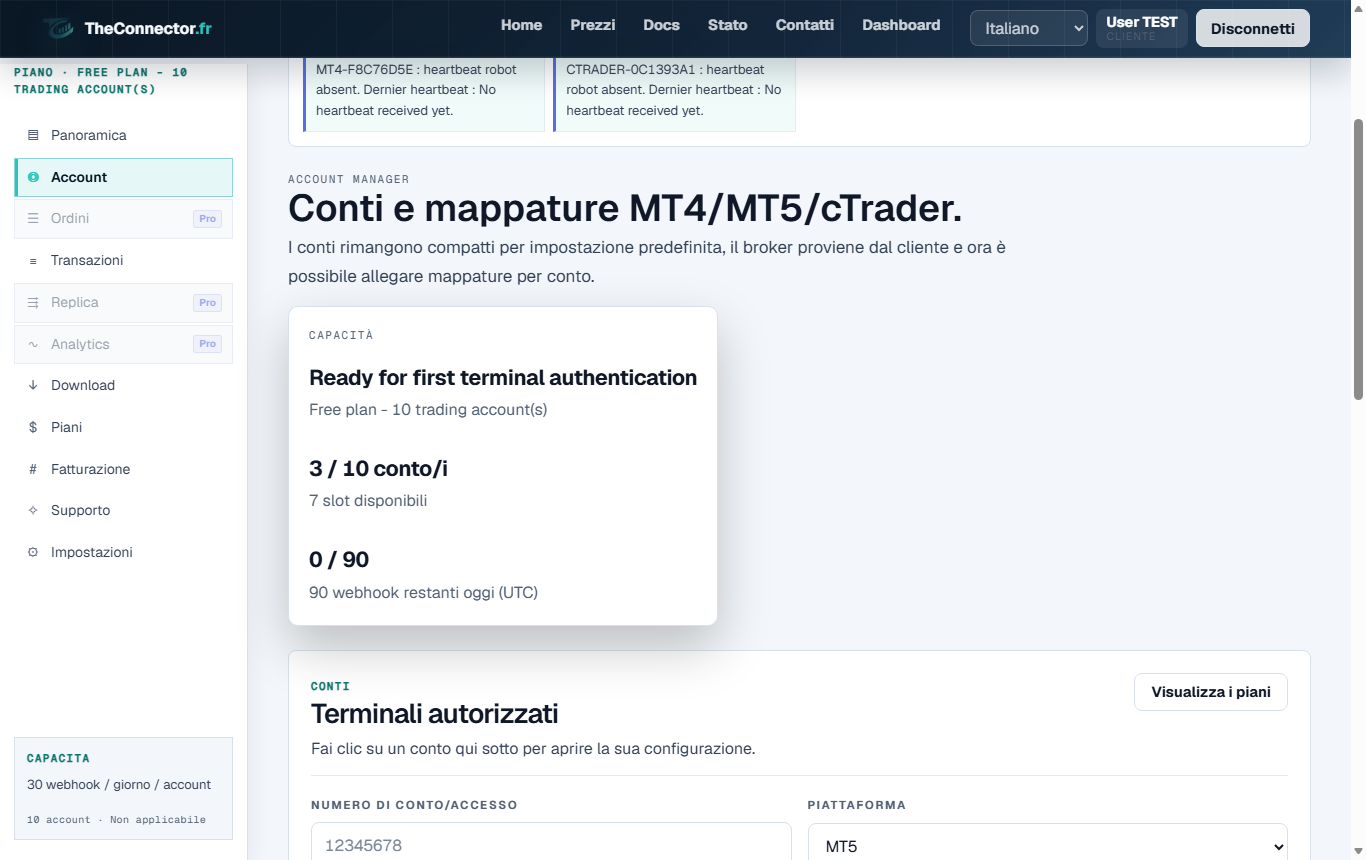
Task: Click the '3 / 10 conto/i' value
Action: pyautogui.click(x=378, y=468)
